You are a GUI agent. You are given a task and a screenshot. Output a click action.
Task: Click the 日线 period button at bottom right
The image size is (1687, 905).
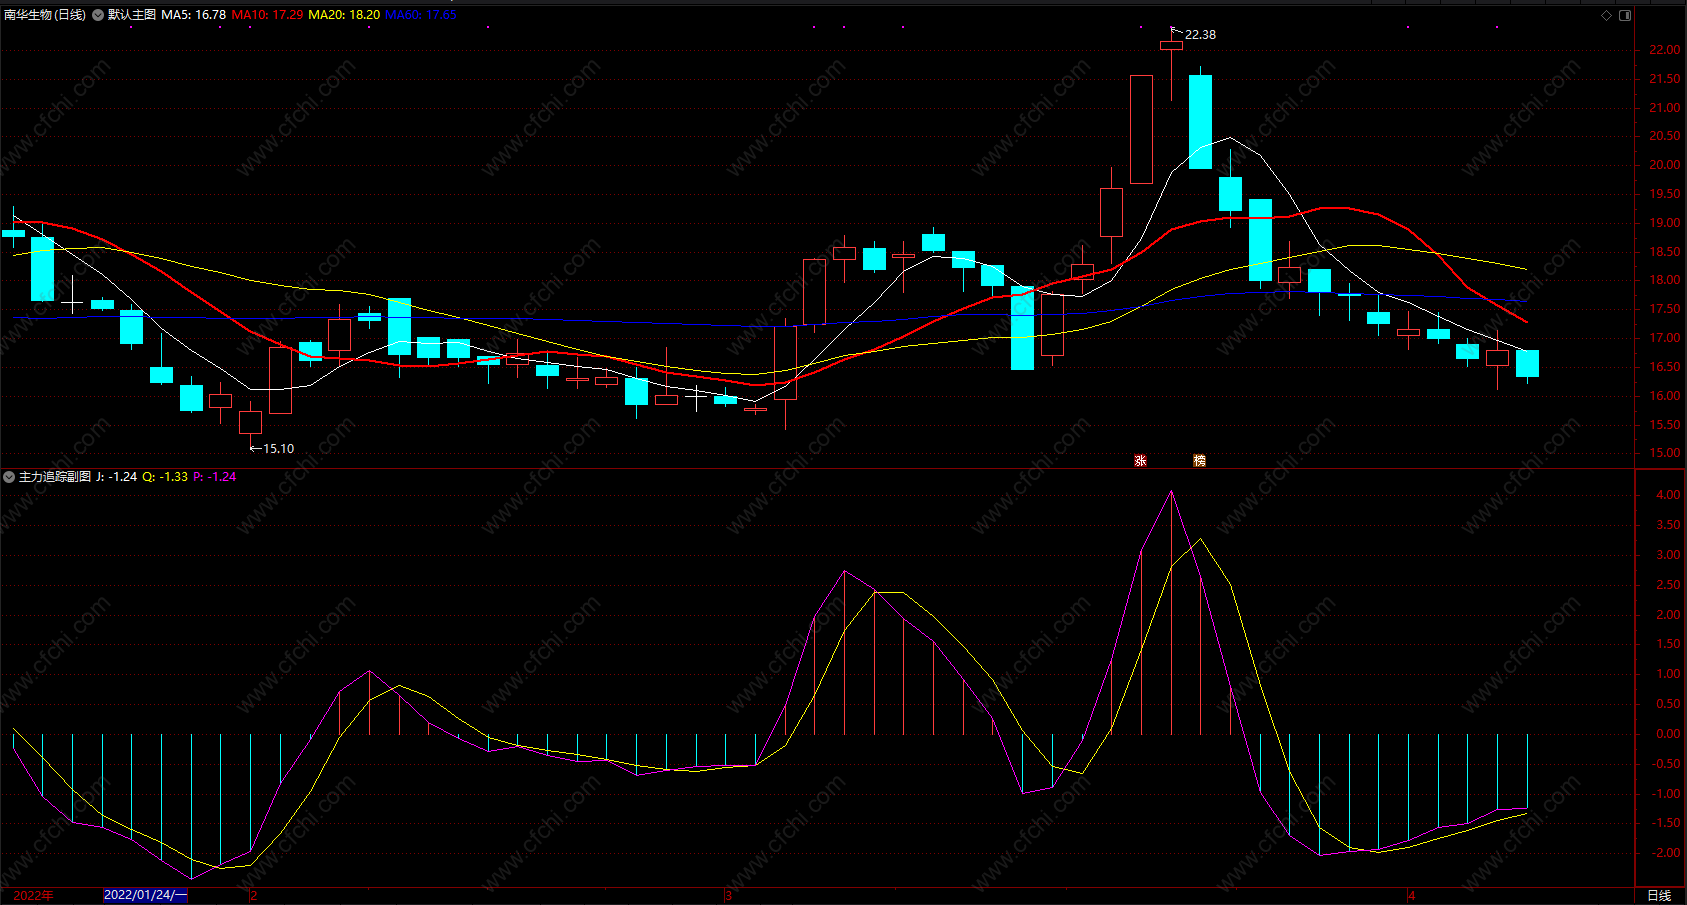[x=1659, y=895]
